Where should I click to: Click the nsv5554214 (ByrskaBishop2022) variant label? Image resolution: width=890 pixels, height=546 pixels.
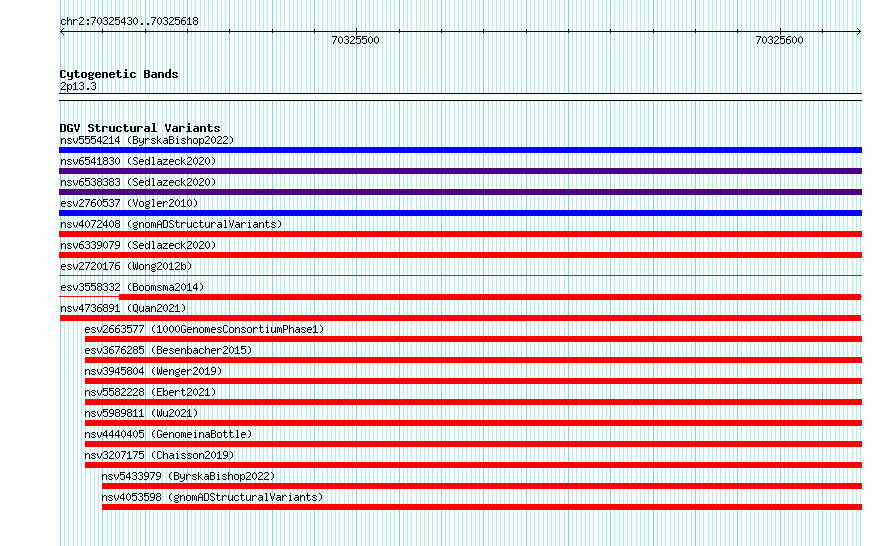[147, 140]
